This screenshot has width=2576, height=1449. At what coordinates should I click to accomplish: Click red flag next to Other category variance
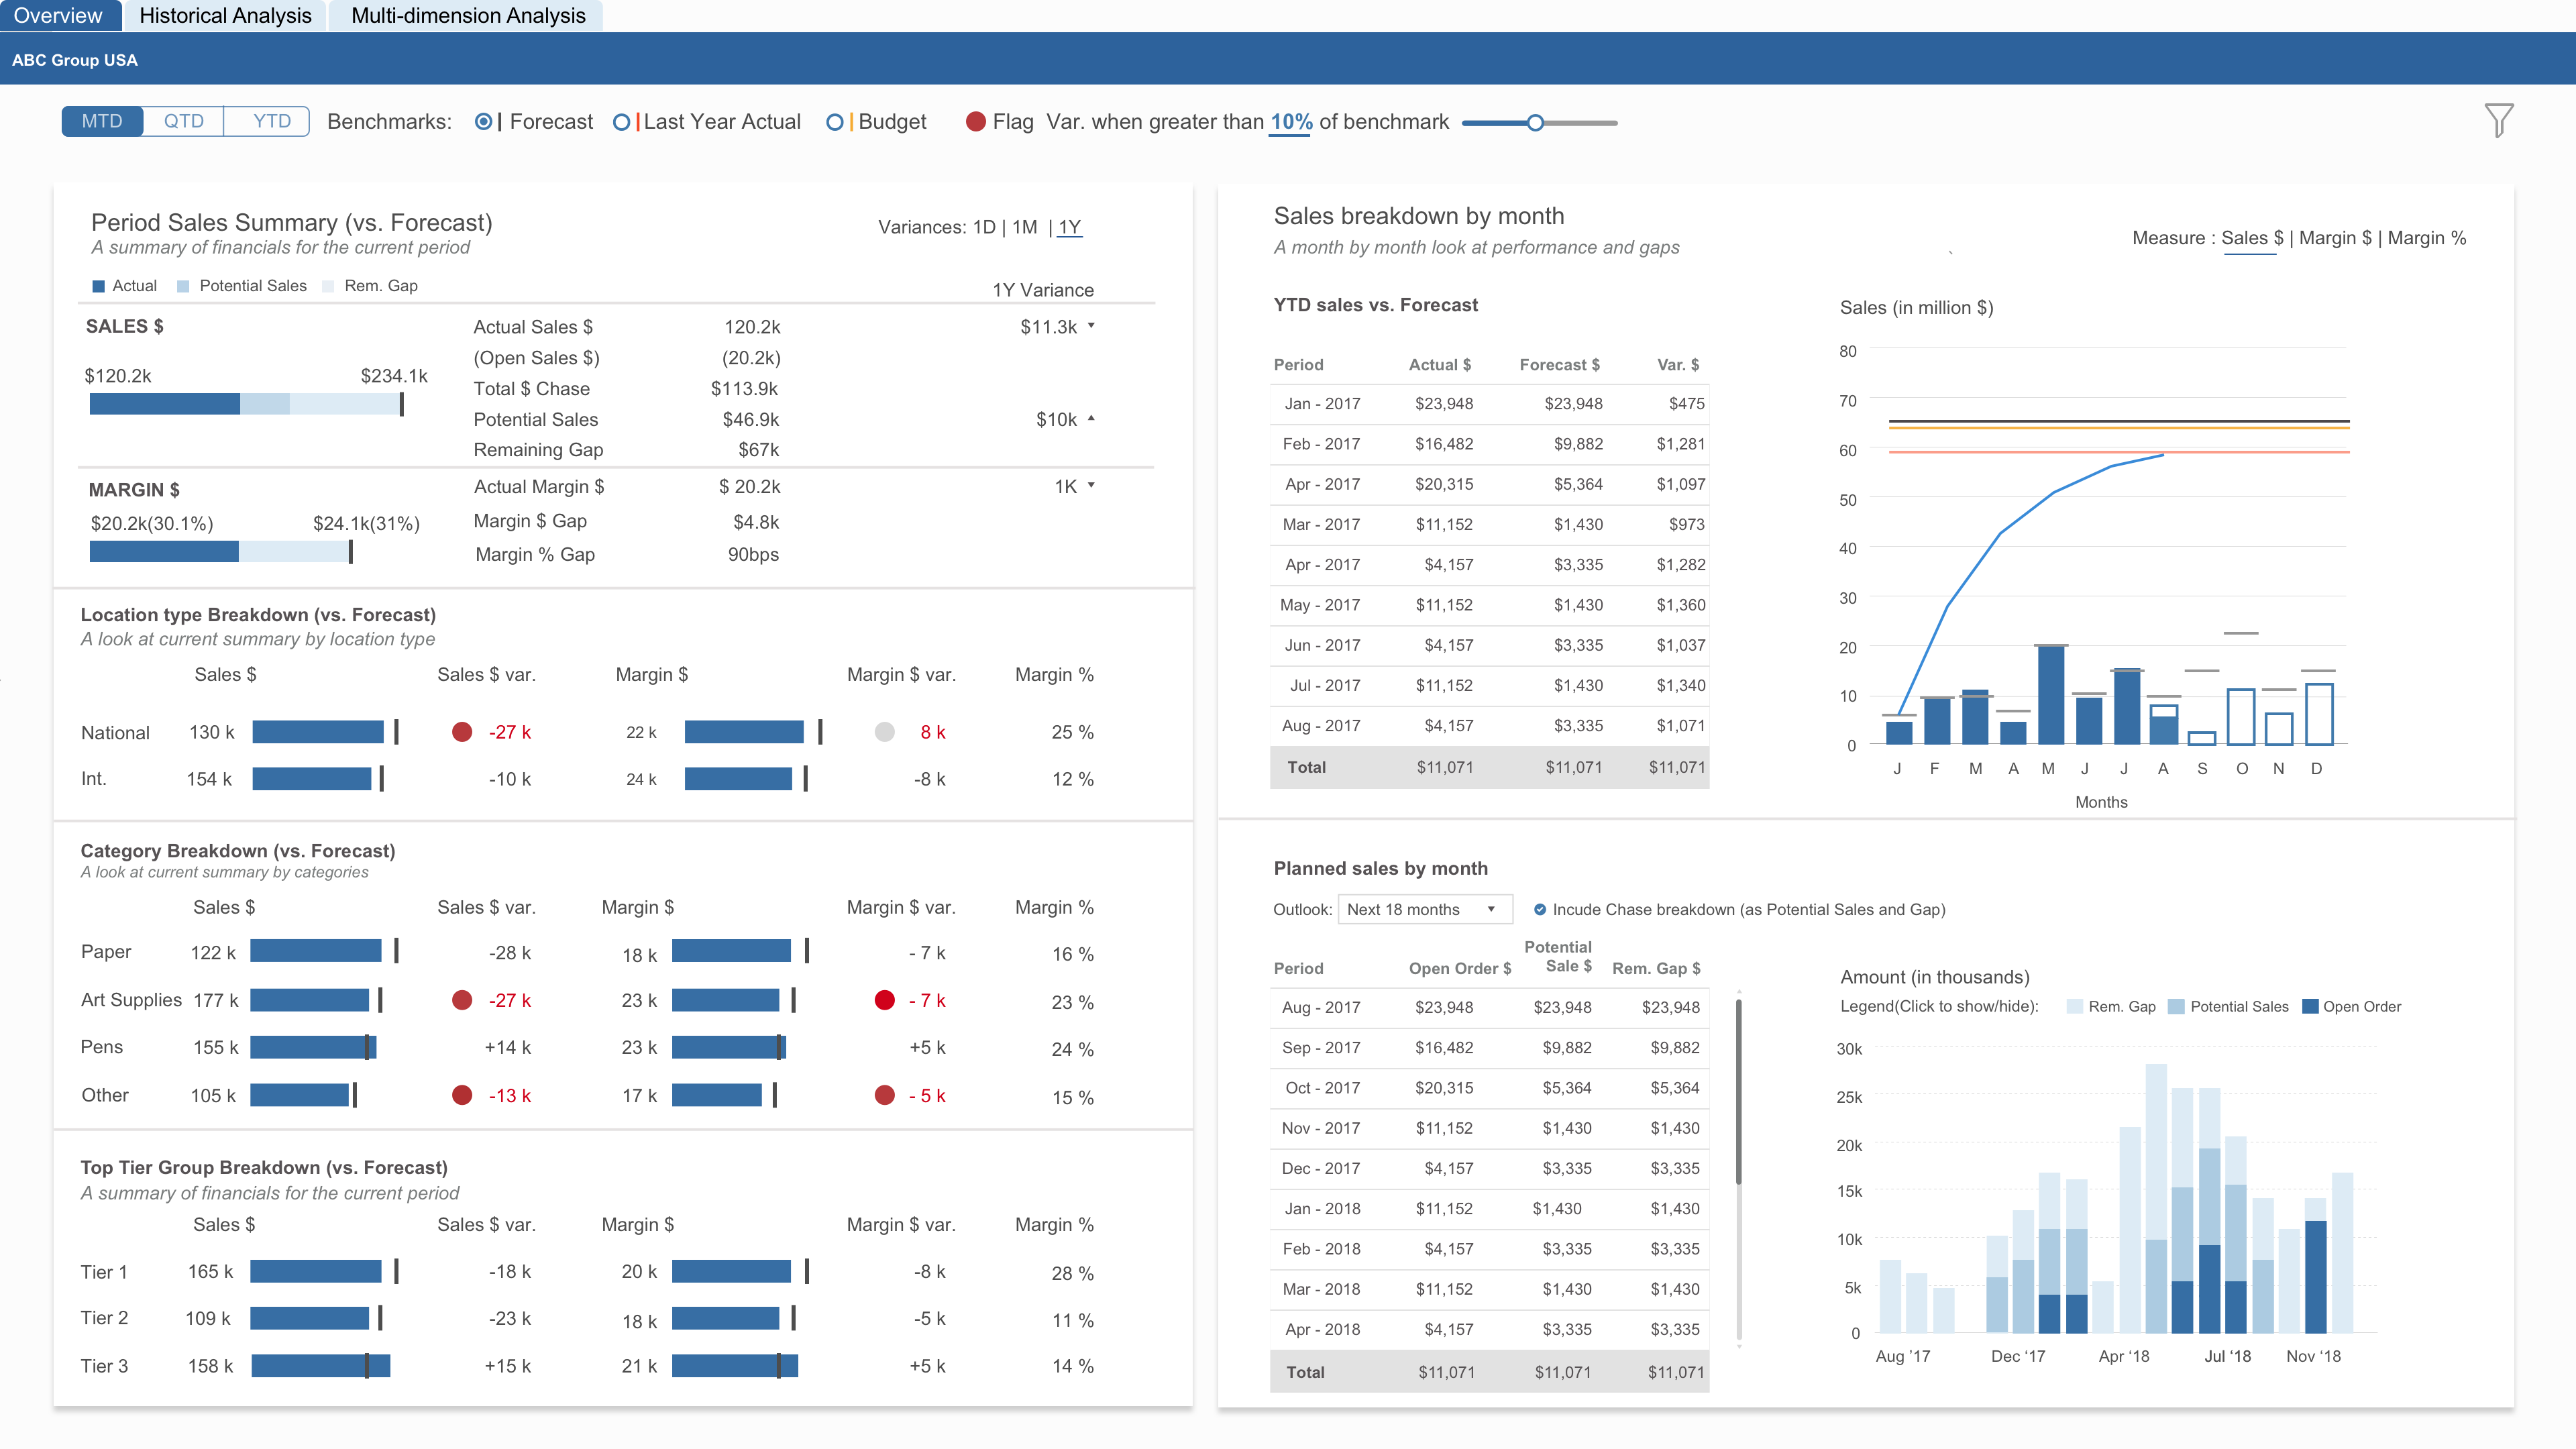pyautogui.click(x=462, y=1095)
